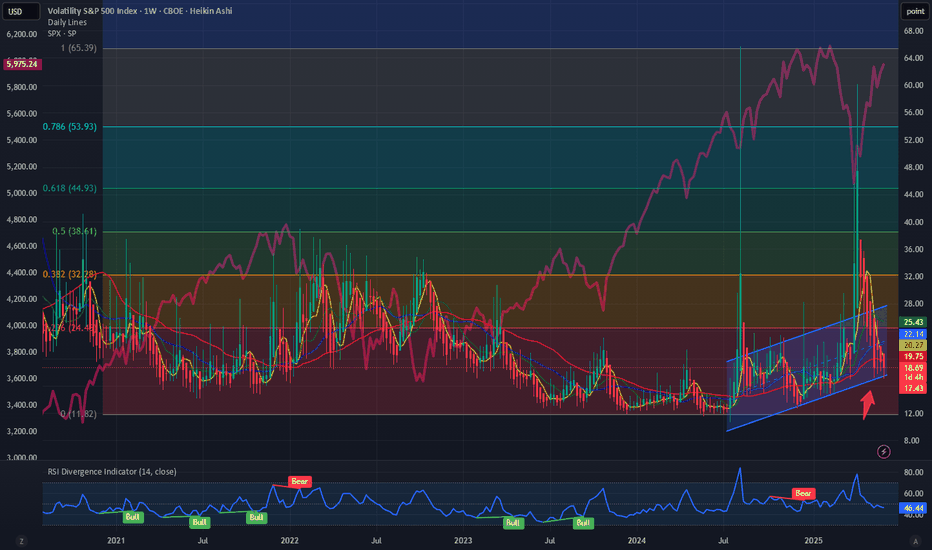932x550 pixels.
Task: Click the '1d 4h' countdown label
Action: [914, 378]
